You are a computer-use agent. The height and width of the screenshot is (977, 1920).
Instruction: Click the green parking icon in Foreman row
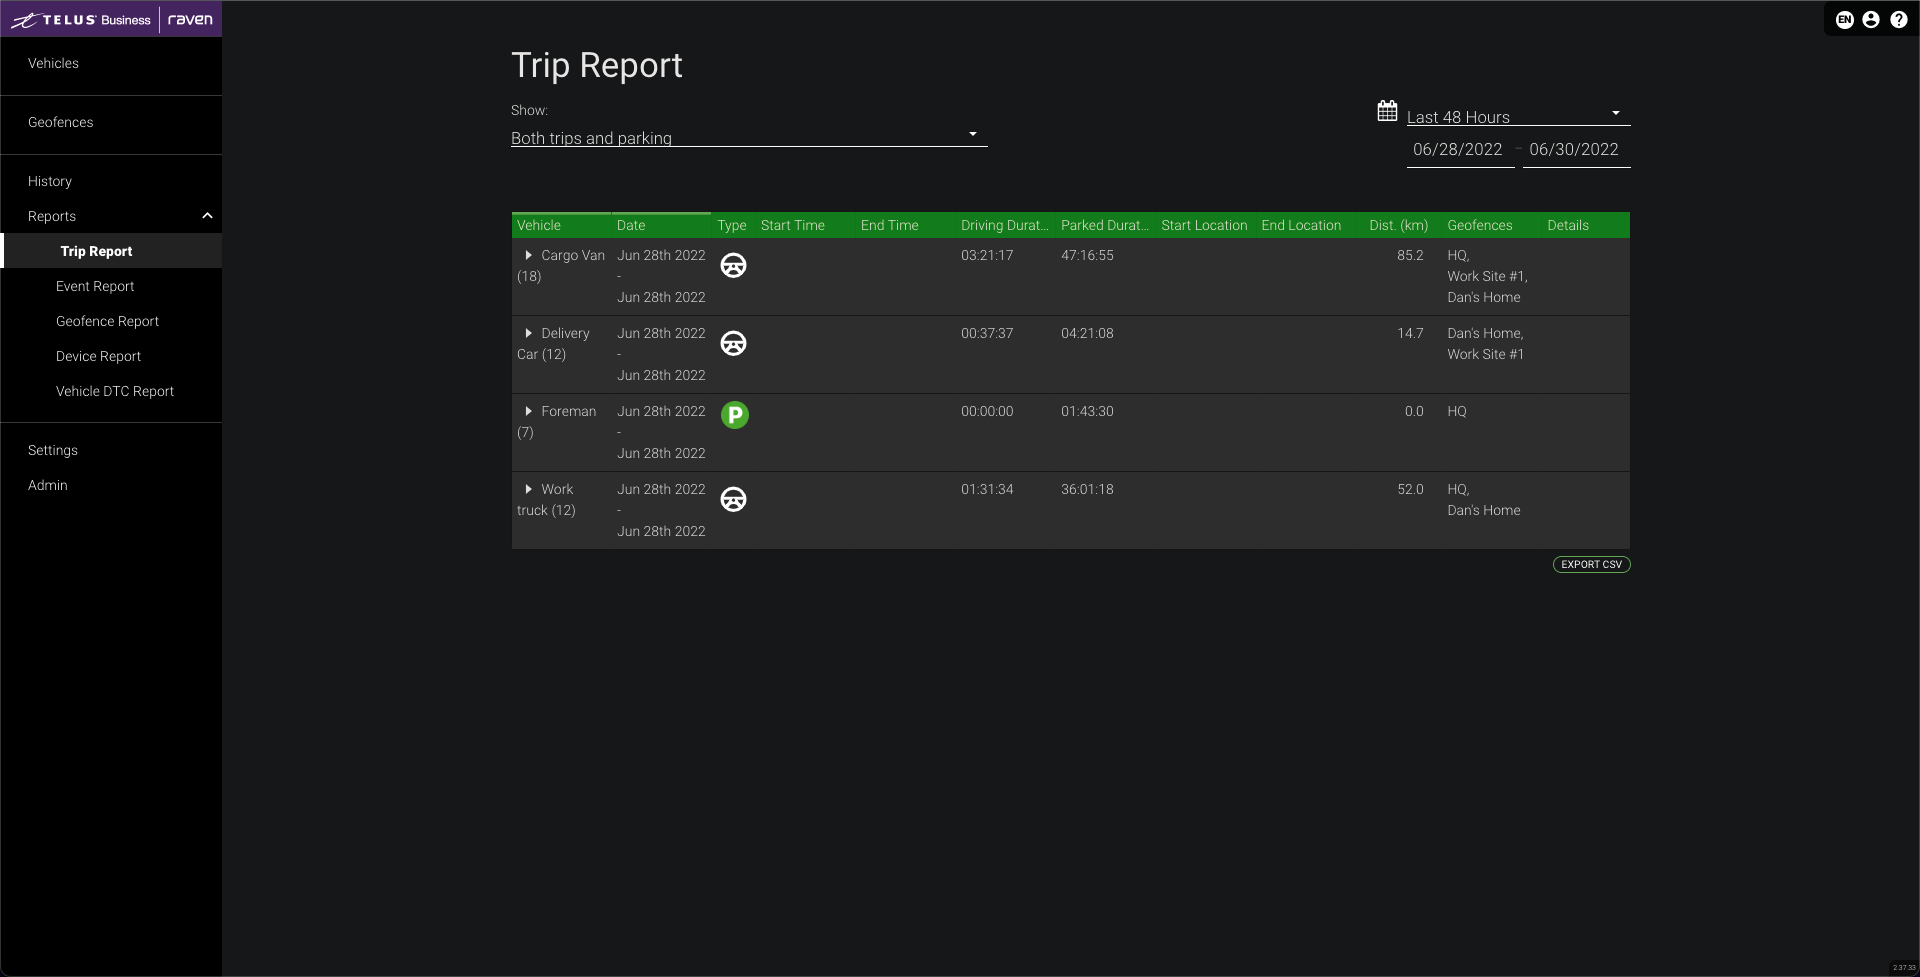pos(734,414)
